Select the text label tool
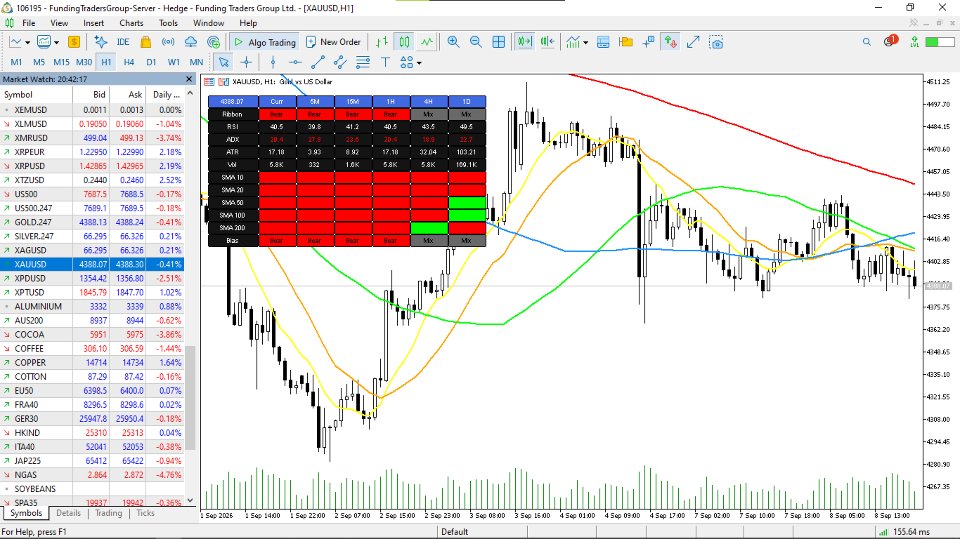This screenshot has height=539, width=960. 385,62
